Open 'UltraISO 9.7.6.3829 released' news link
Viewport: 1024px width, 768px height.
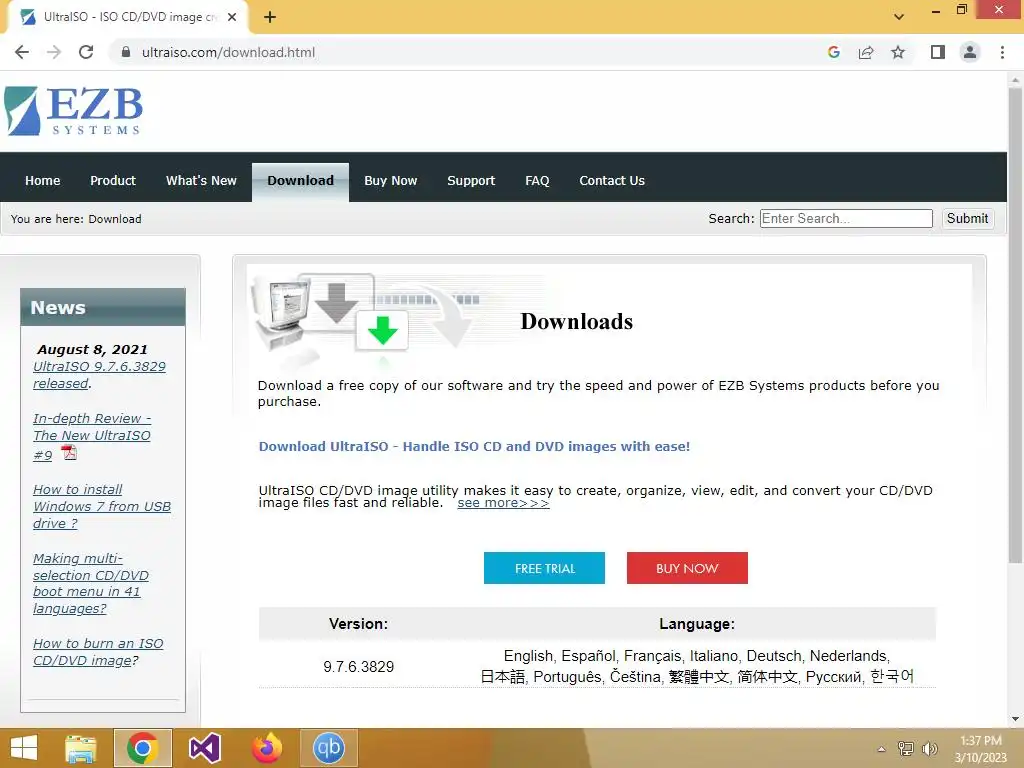tap(99, 375)
